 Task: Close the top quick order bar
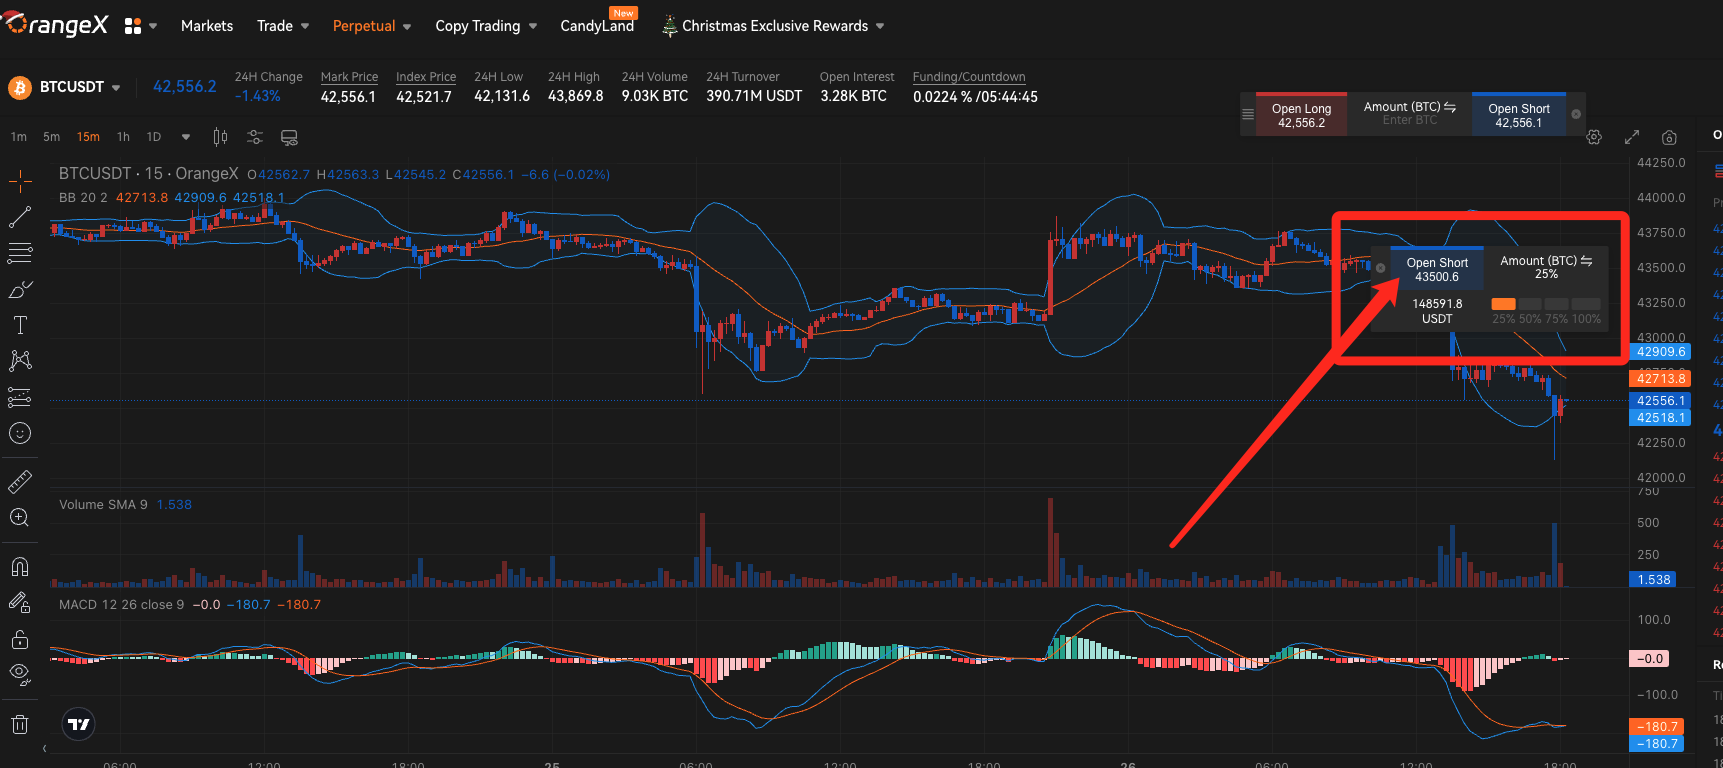pos(1576,114)
